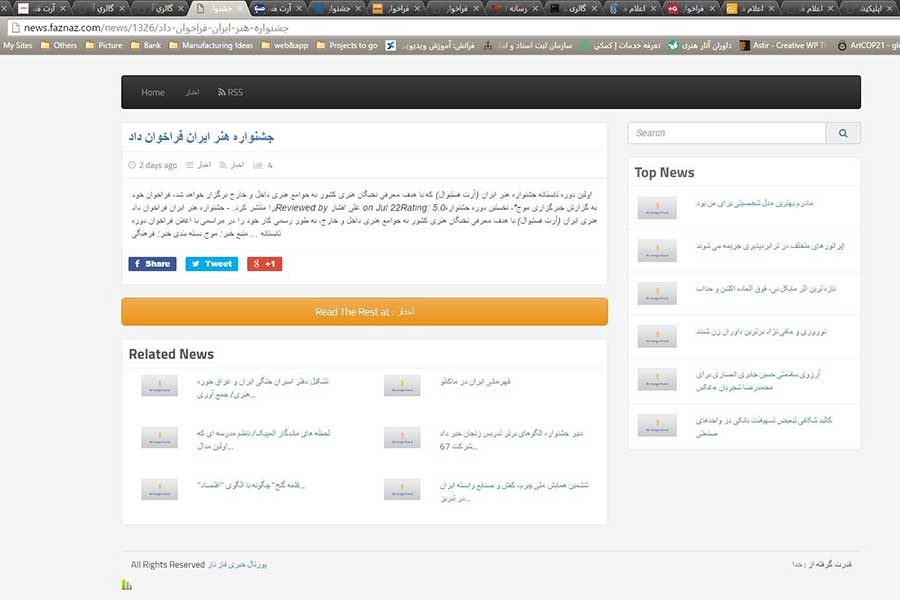Click the search magnifier button
Viewport: 900px width, 600px height.
pos(842,133)
